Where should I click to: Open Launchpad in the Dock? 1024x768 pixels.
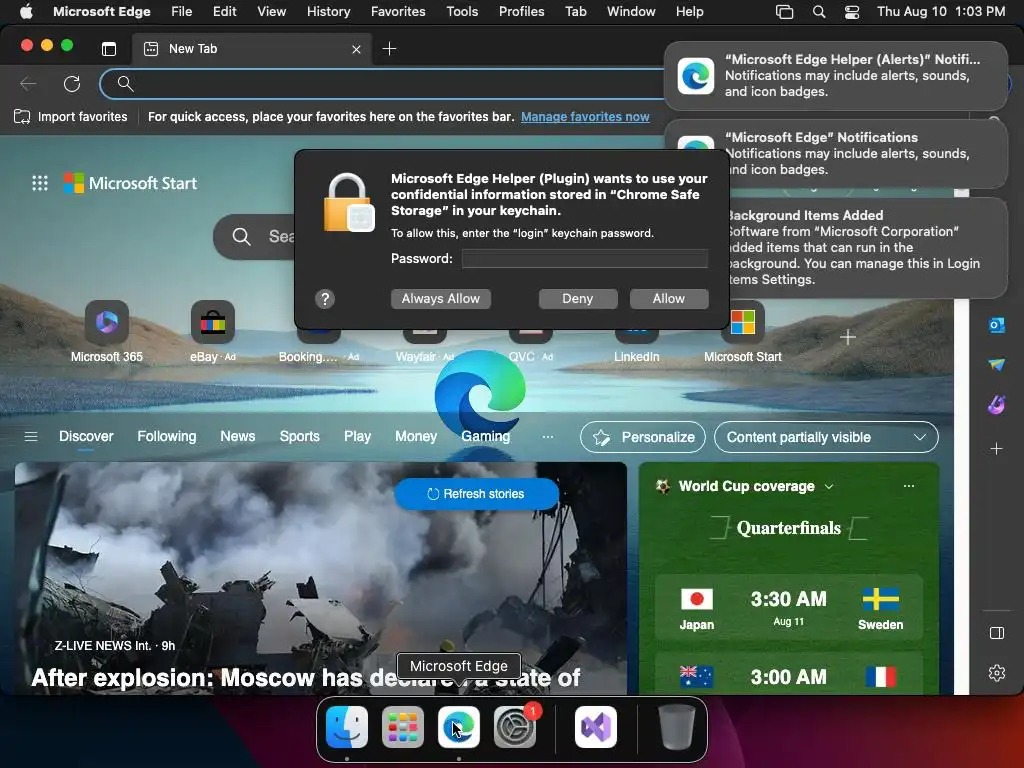click(402, 727)
